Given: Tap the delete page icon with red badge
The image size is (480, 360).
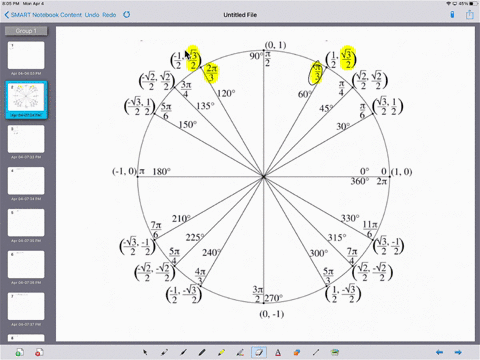Looking at the screenshot, I should click(x=39, y=352).
